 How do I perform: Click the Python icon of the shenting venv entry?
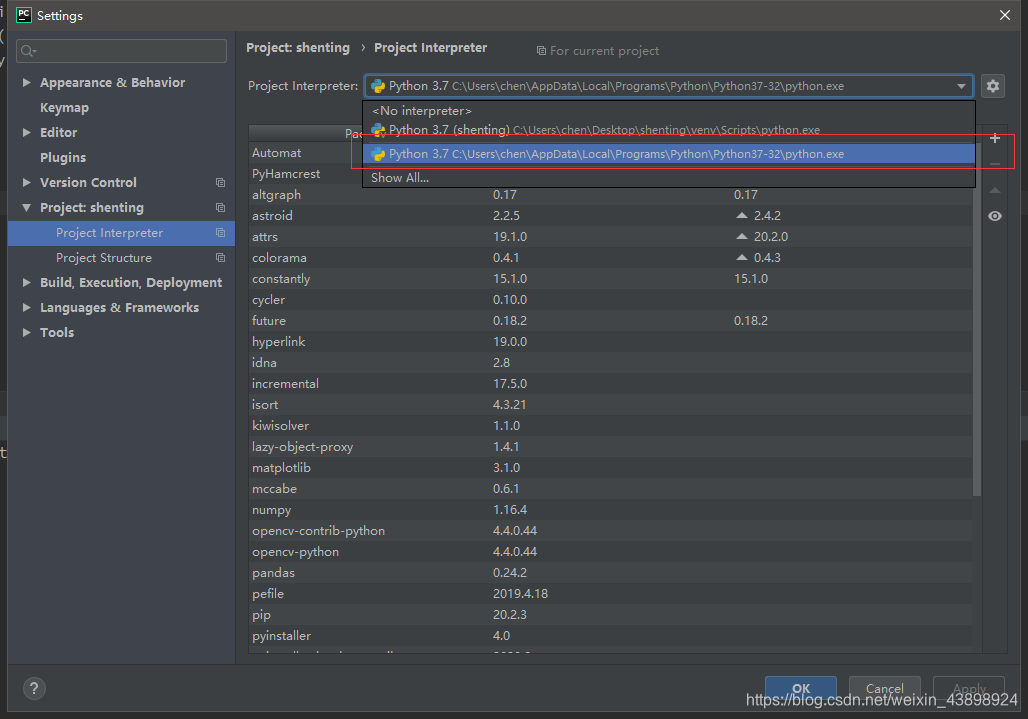click(378, 130)
